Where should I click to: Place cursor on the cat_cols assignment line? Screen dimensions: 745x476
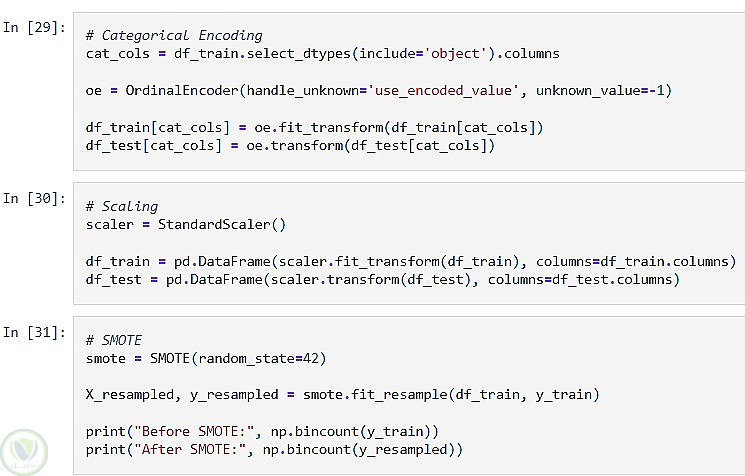tap(323, 53)
